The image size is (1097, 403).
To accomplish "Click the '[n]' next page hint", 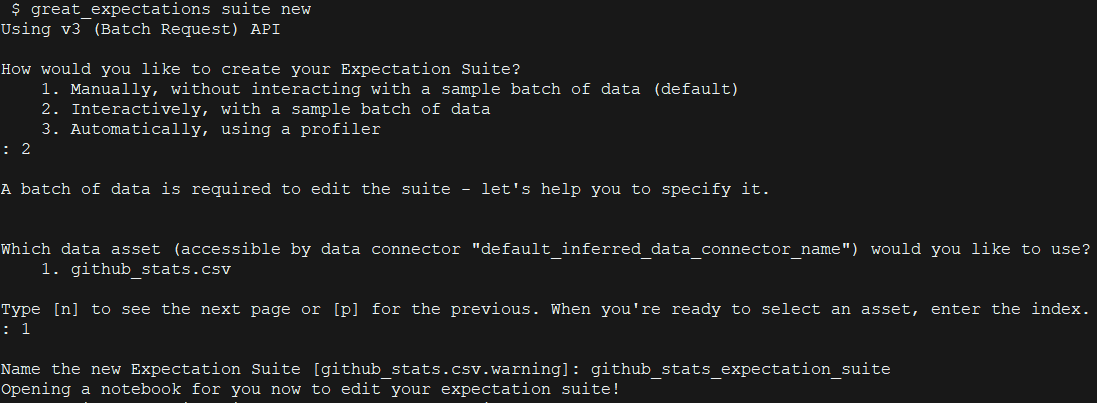I will pos(66,309).
